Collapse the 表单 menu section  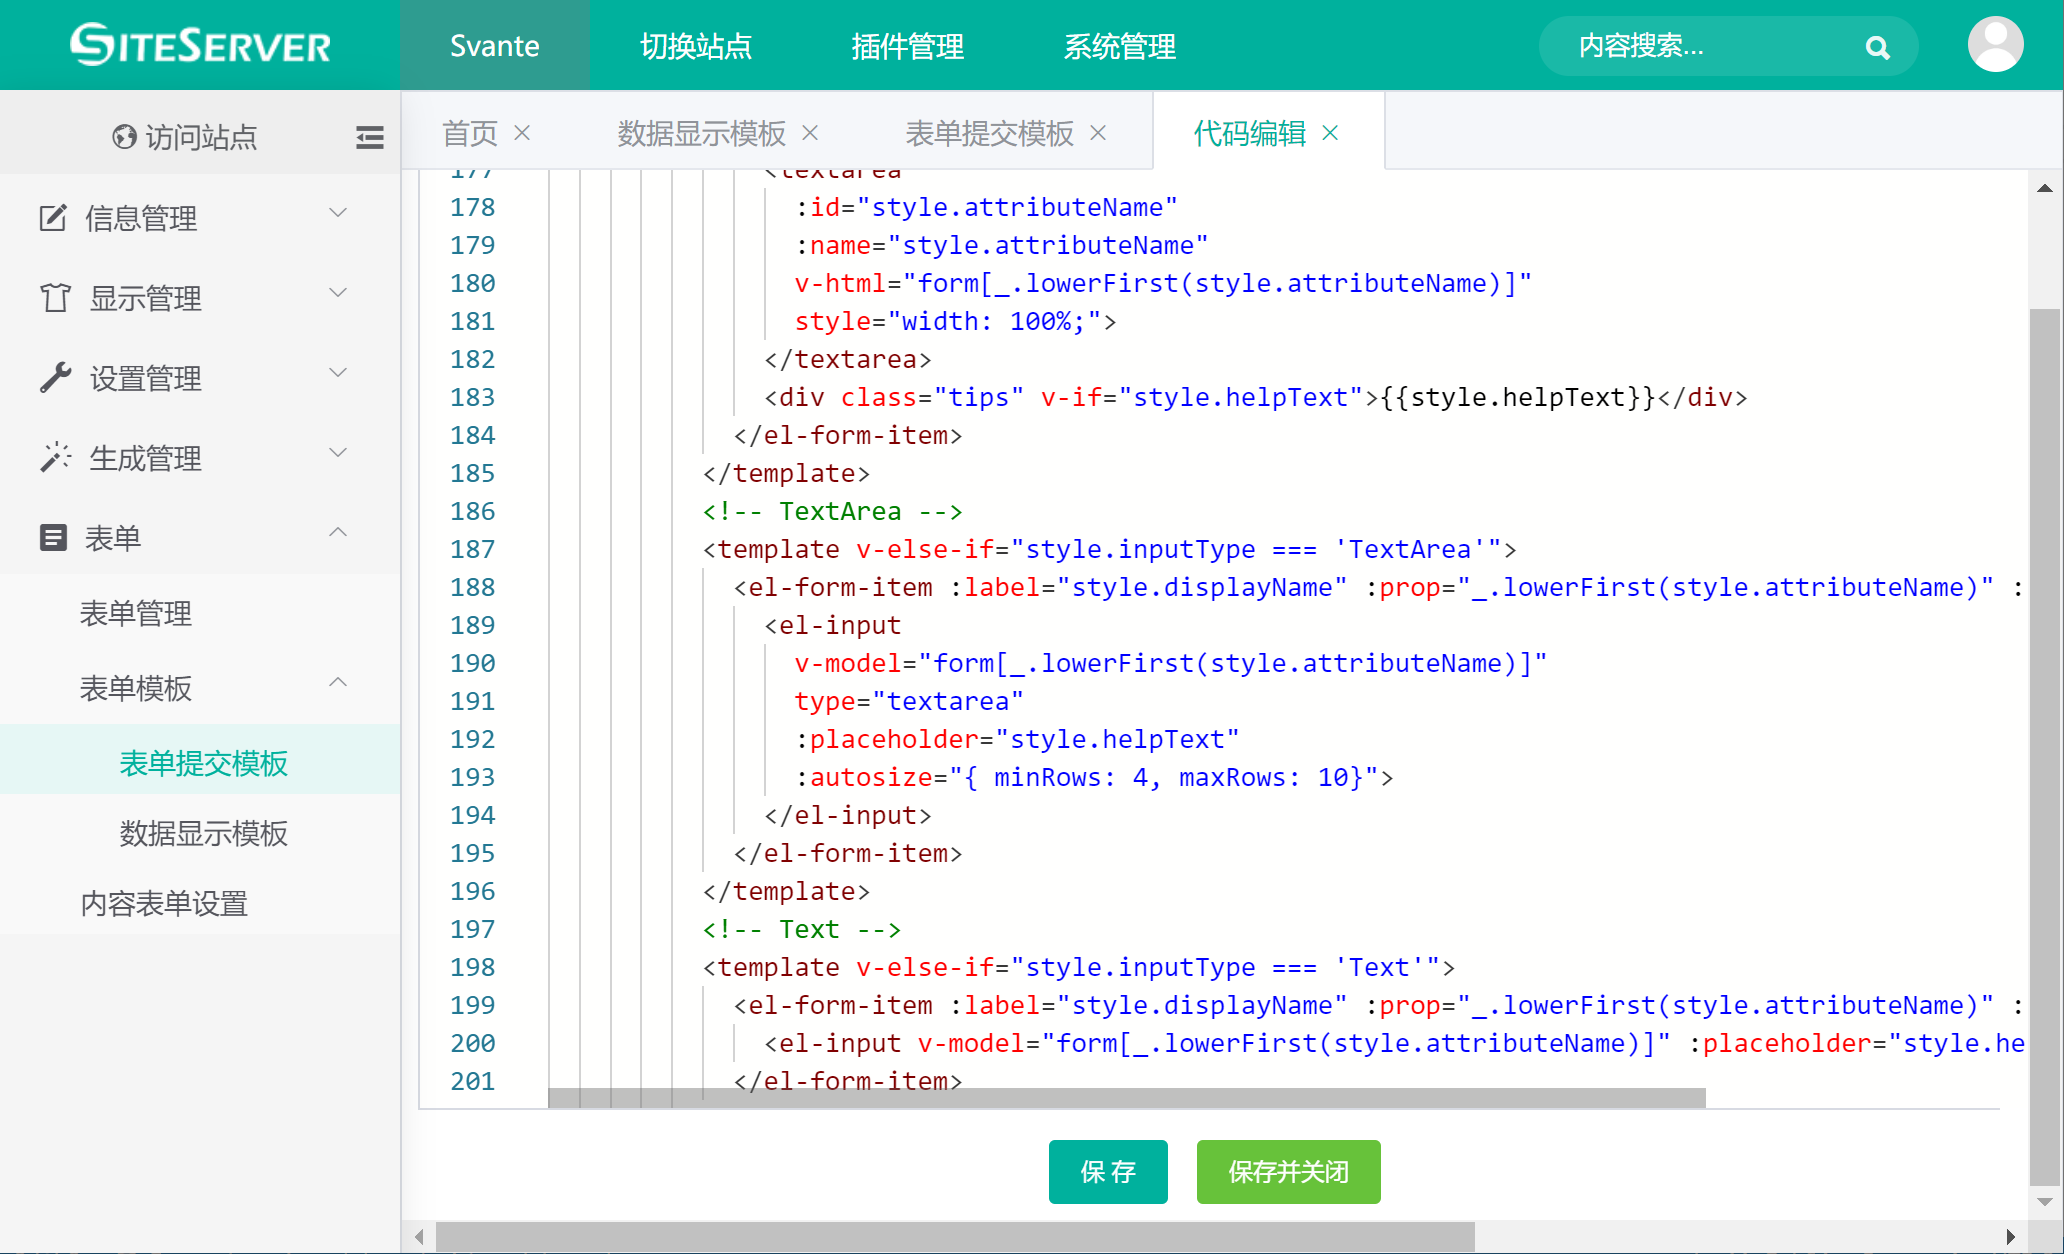338,533
